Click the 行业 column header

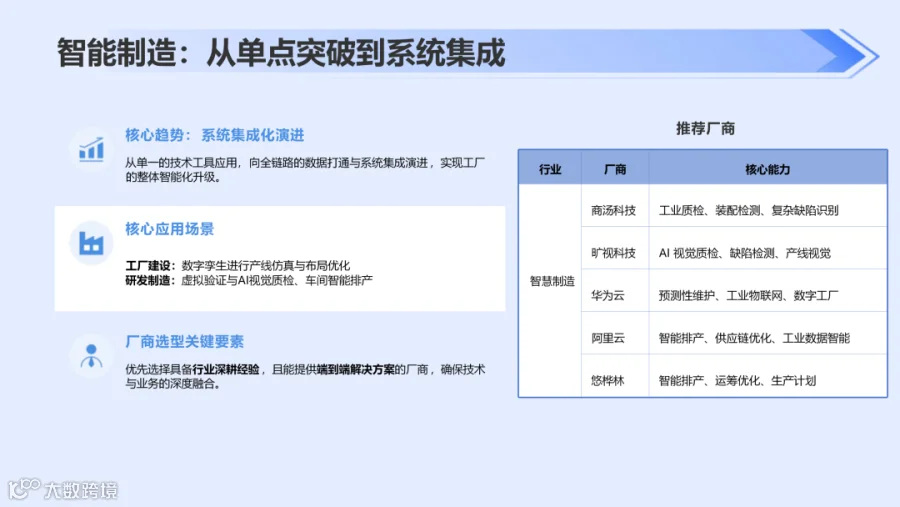(550, 169)
